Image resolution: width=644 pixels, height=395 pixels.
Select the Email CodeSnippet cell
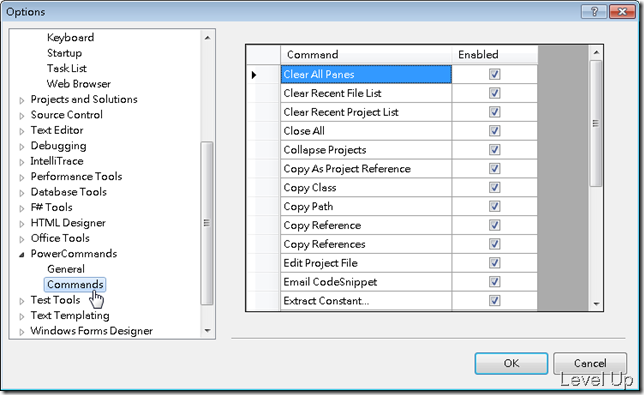(x=366, y=282)
